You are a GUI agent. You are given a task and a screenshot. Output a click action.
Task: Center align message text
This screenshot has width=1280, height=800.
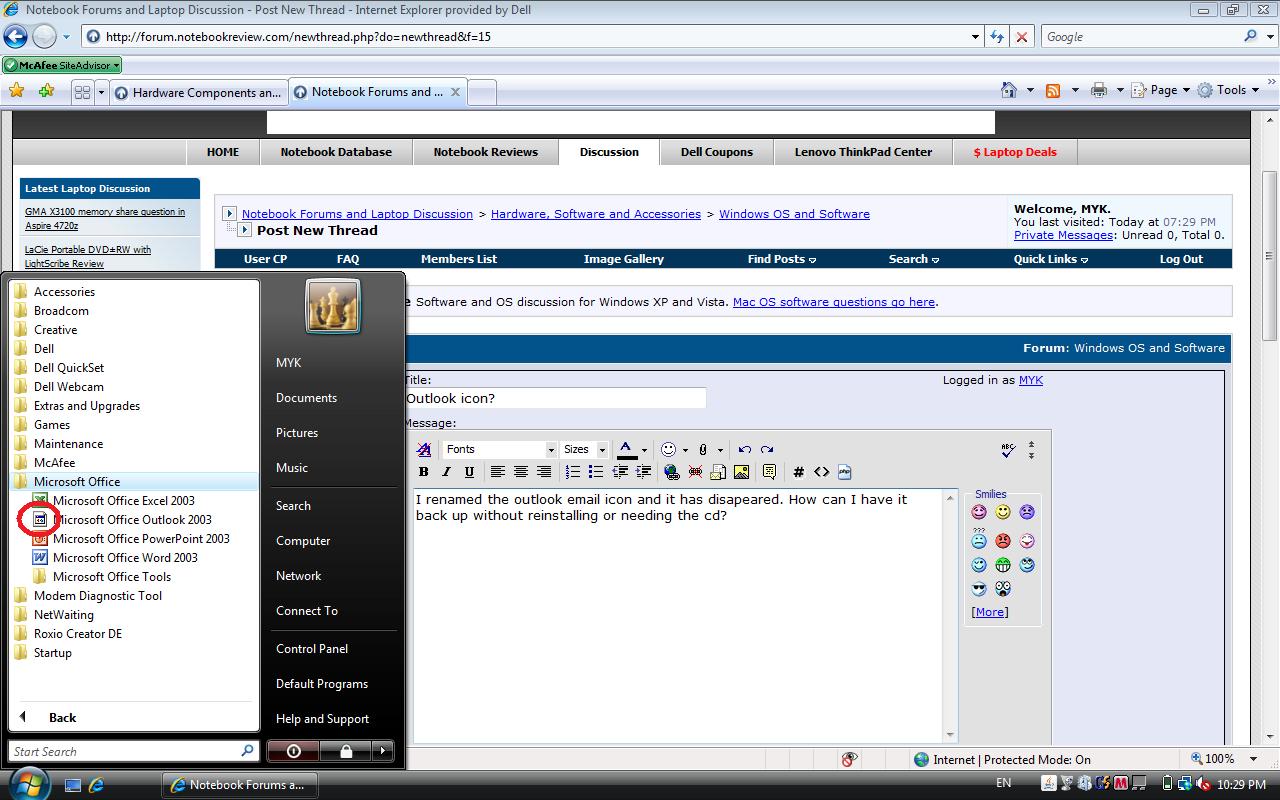pos(521,472)
